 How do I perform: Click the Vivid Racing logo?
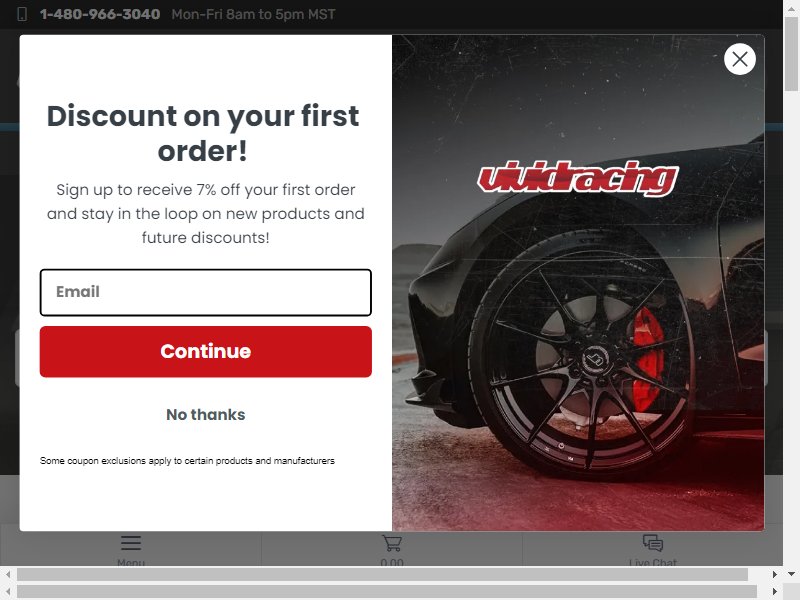(x=578, y=179)
